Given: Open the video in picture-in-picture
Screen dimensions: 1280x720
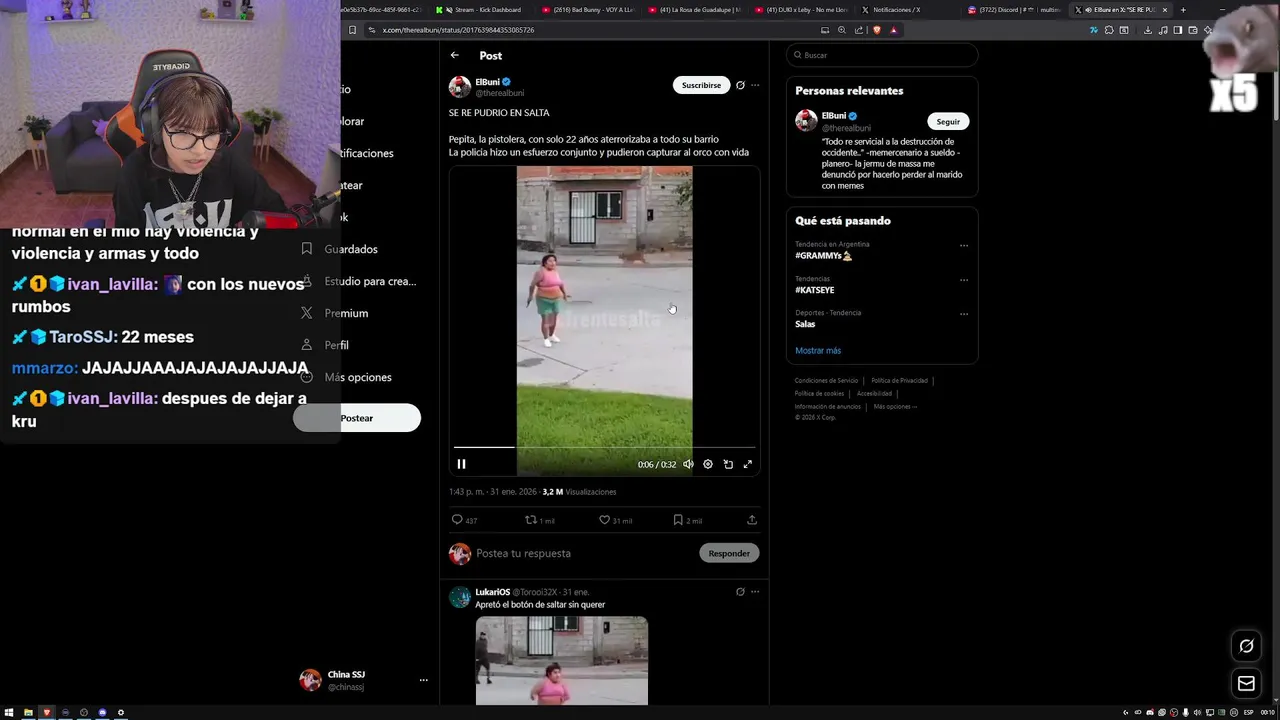Looking at the screenshot, I should point(728,464).
